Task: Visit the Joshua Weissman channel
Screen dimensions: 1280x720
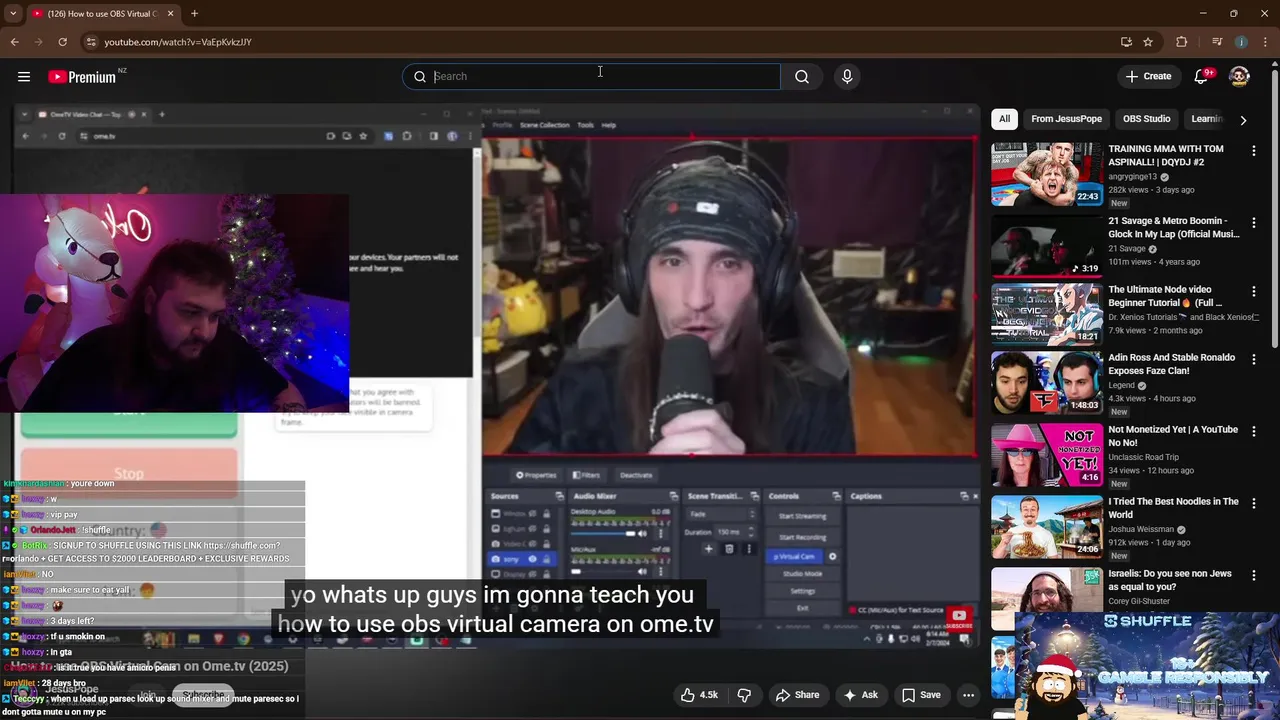Action: tap(1142, 530)
